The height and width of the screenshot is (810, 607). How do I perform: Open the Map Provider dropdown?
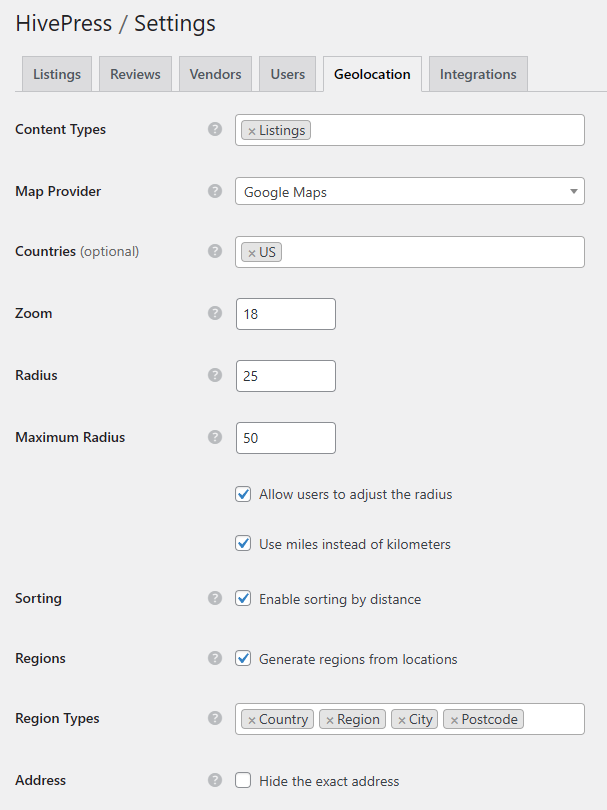tap(409, 192)
